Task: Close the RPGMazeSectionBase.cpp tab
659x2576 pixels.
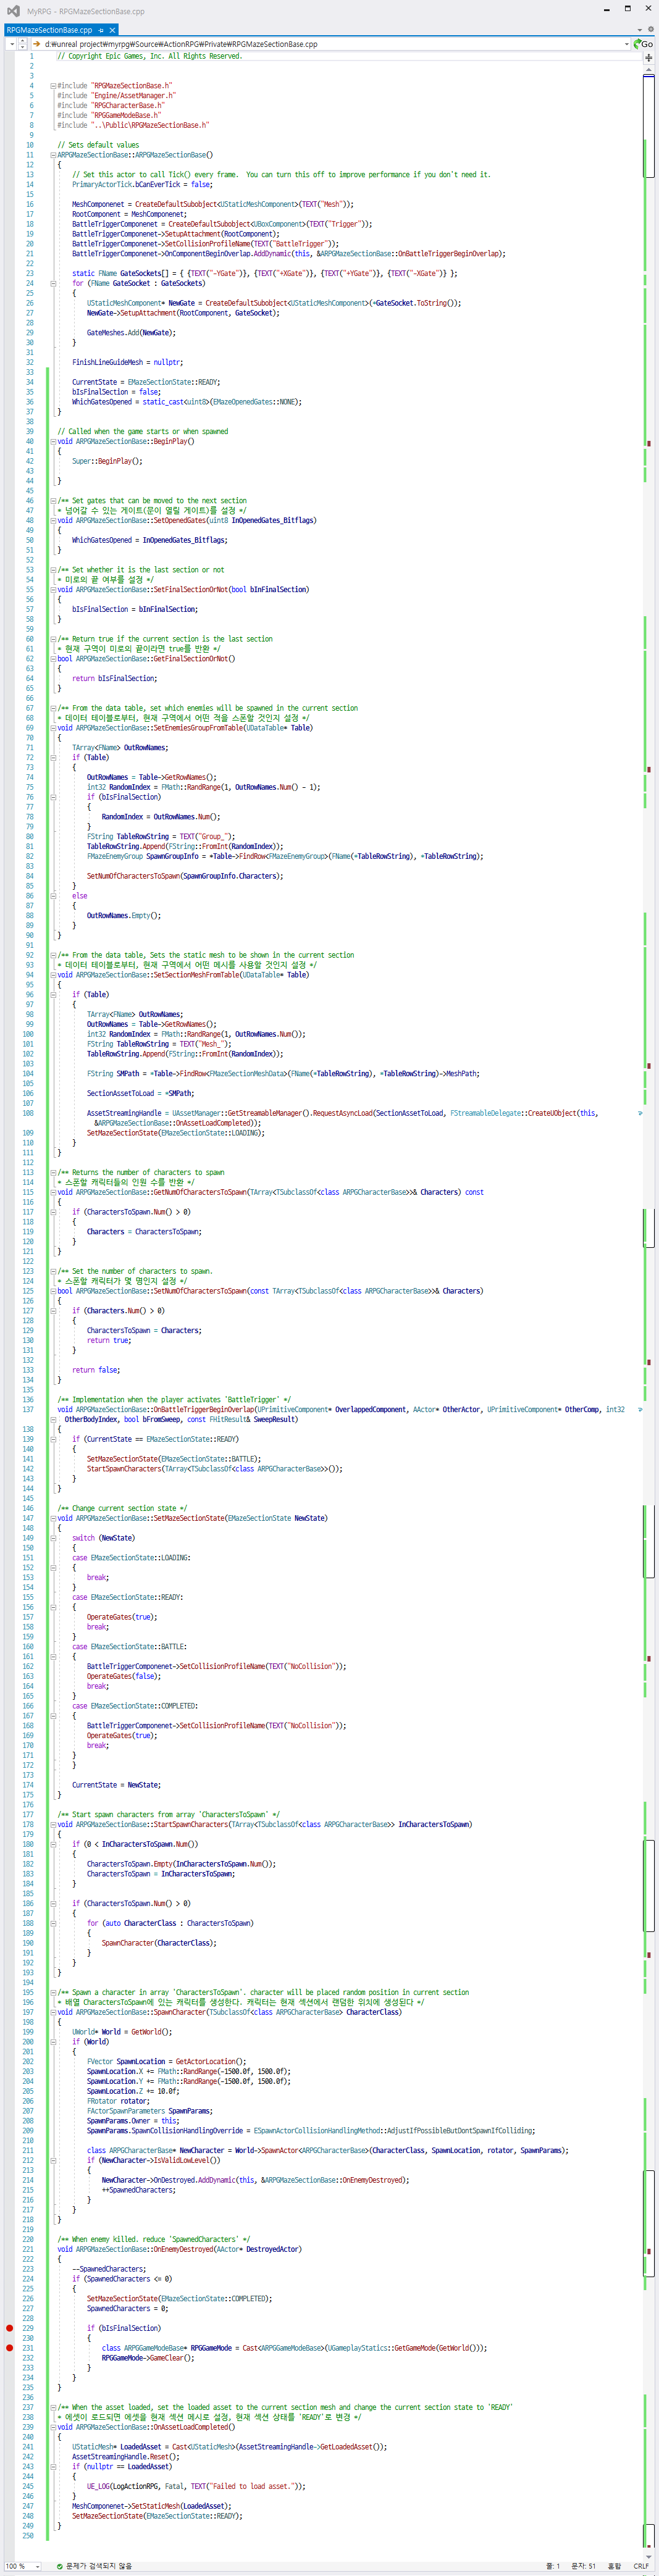Action: tap(112, 30)
